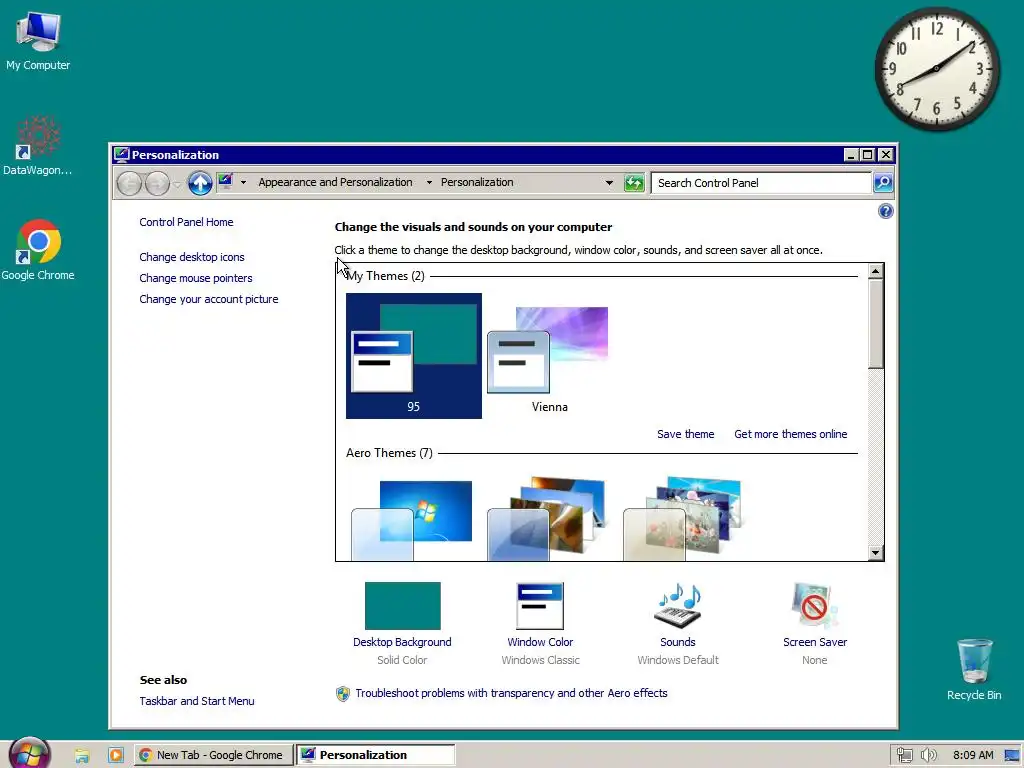
Task: Open Change your account picture link
Action: 208,299
